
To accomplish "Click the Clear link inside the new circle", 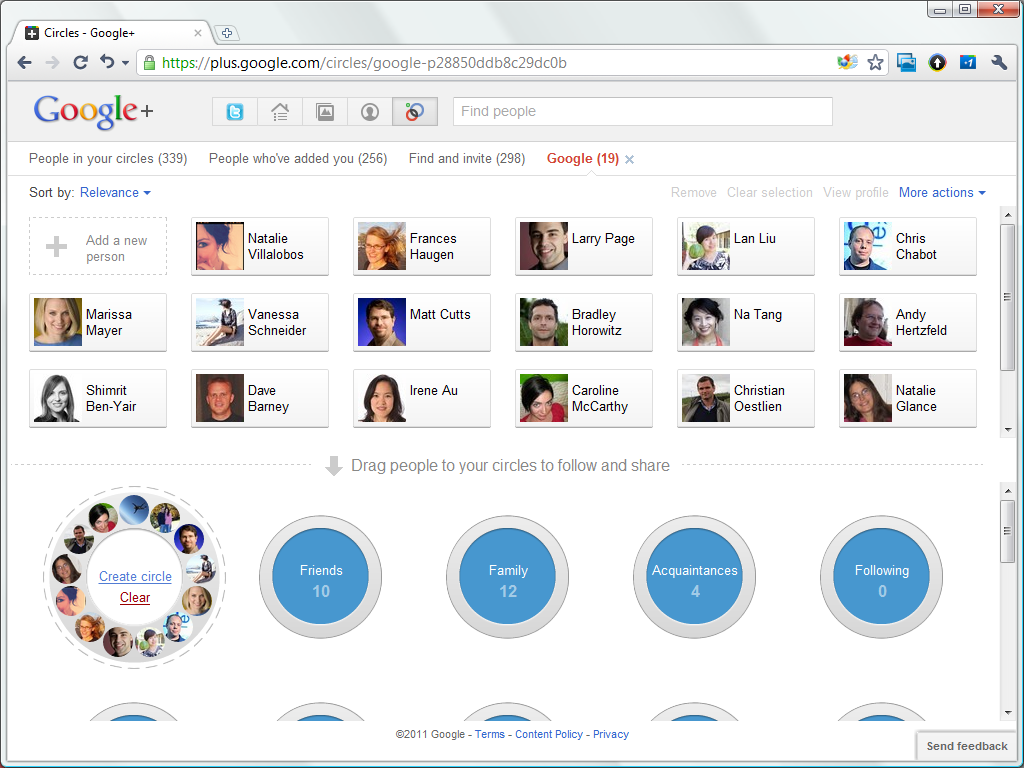I will pos(134,597).
